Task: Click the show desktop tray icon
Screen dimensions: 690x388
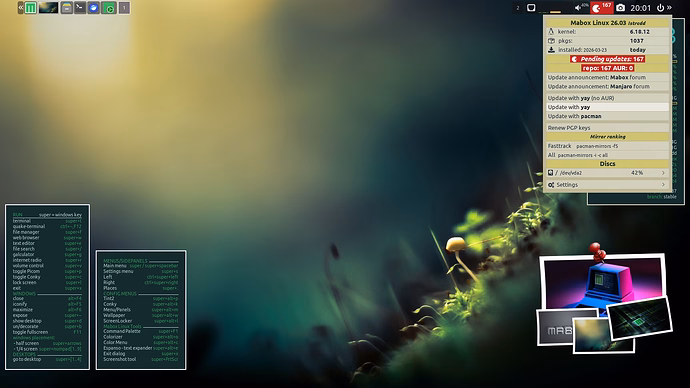Action: [531, 7]
